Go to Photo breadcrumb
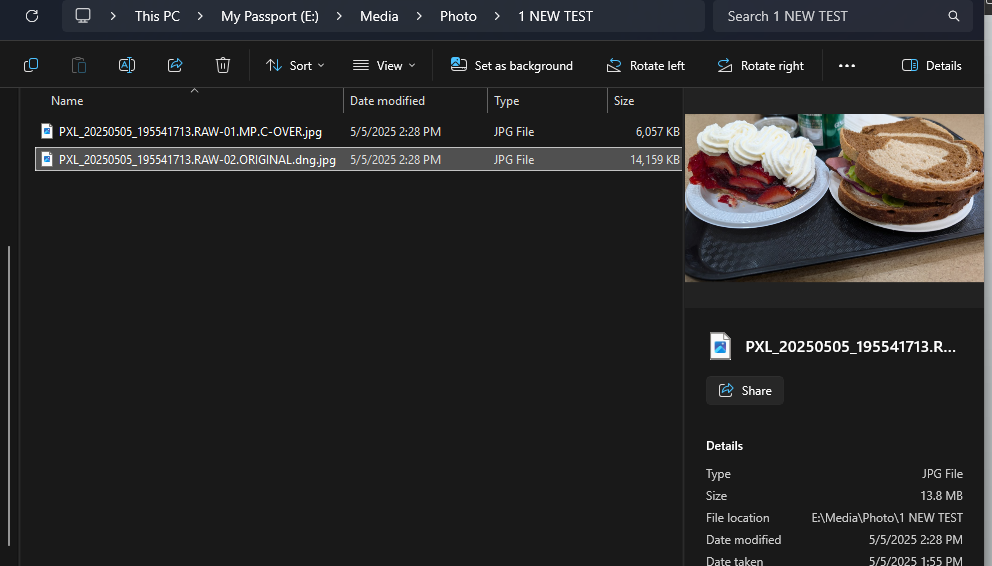This screenshot has width=992, height=566. pyautogui.click(x=458, y=16)
